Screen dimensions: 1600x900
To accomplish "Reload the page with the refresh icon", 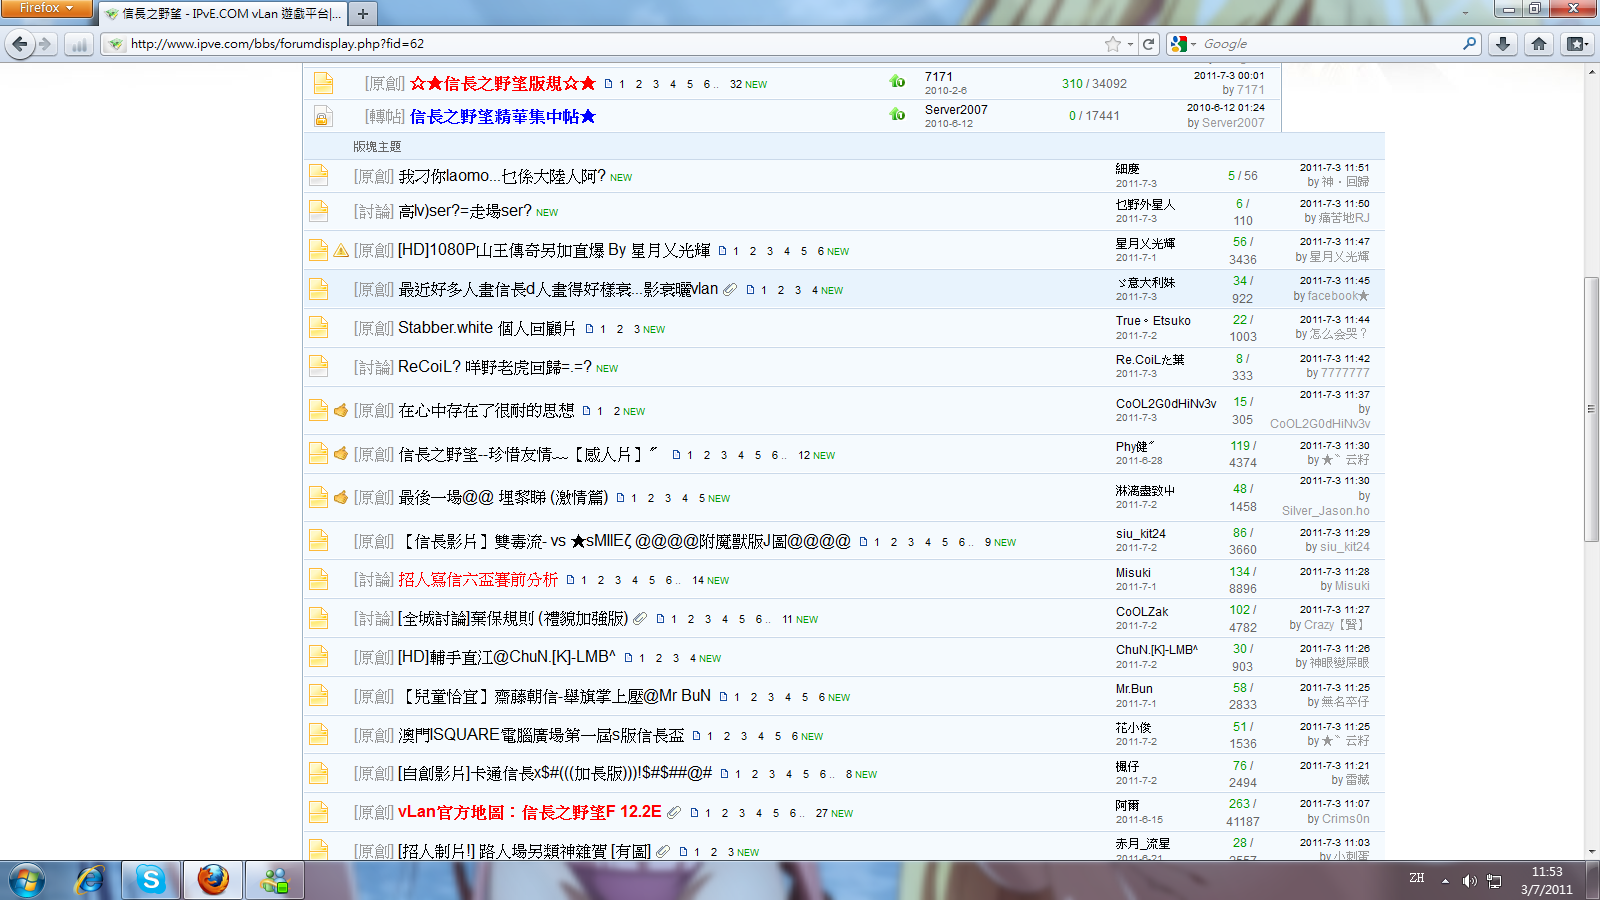I will tap(1149, 44).
